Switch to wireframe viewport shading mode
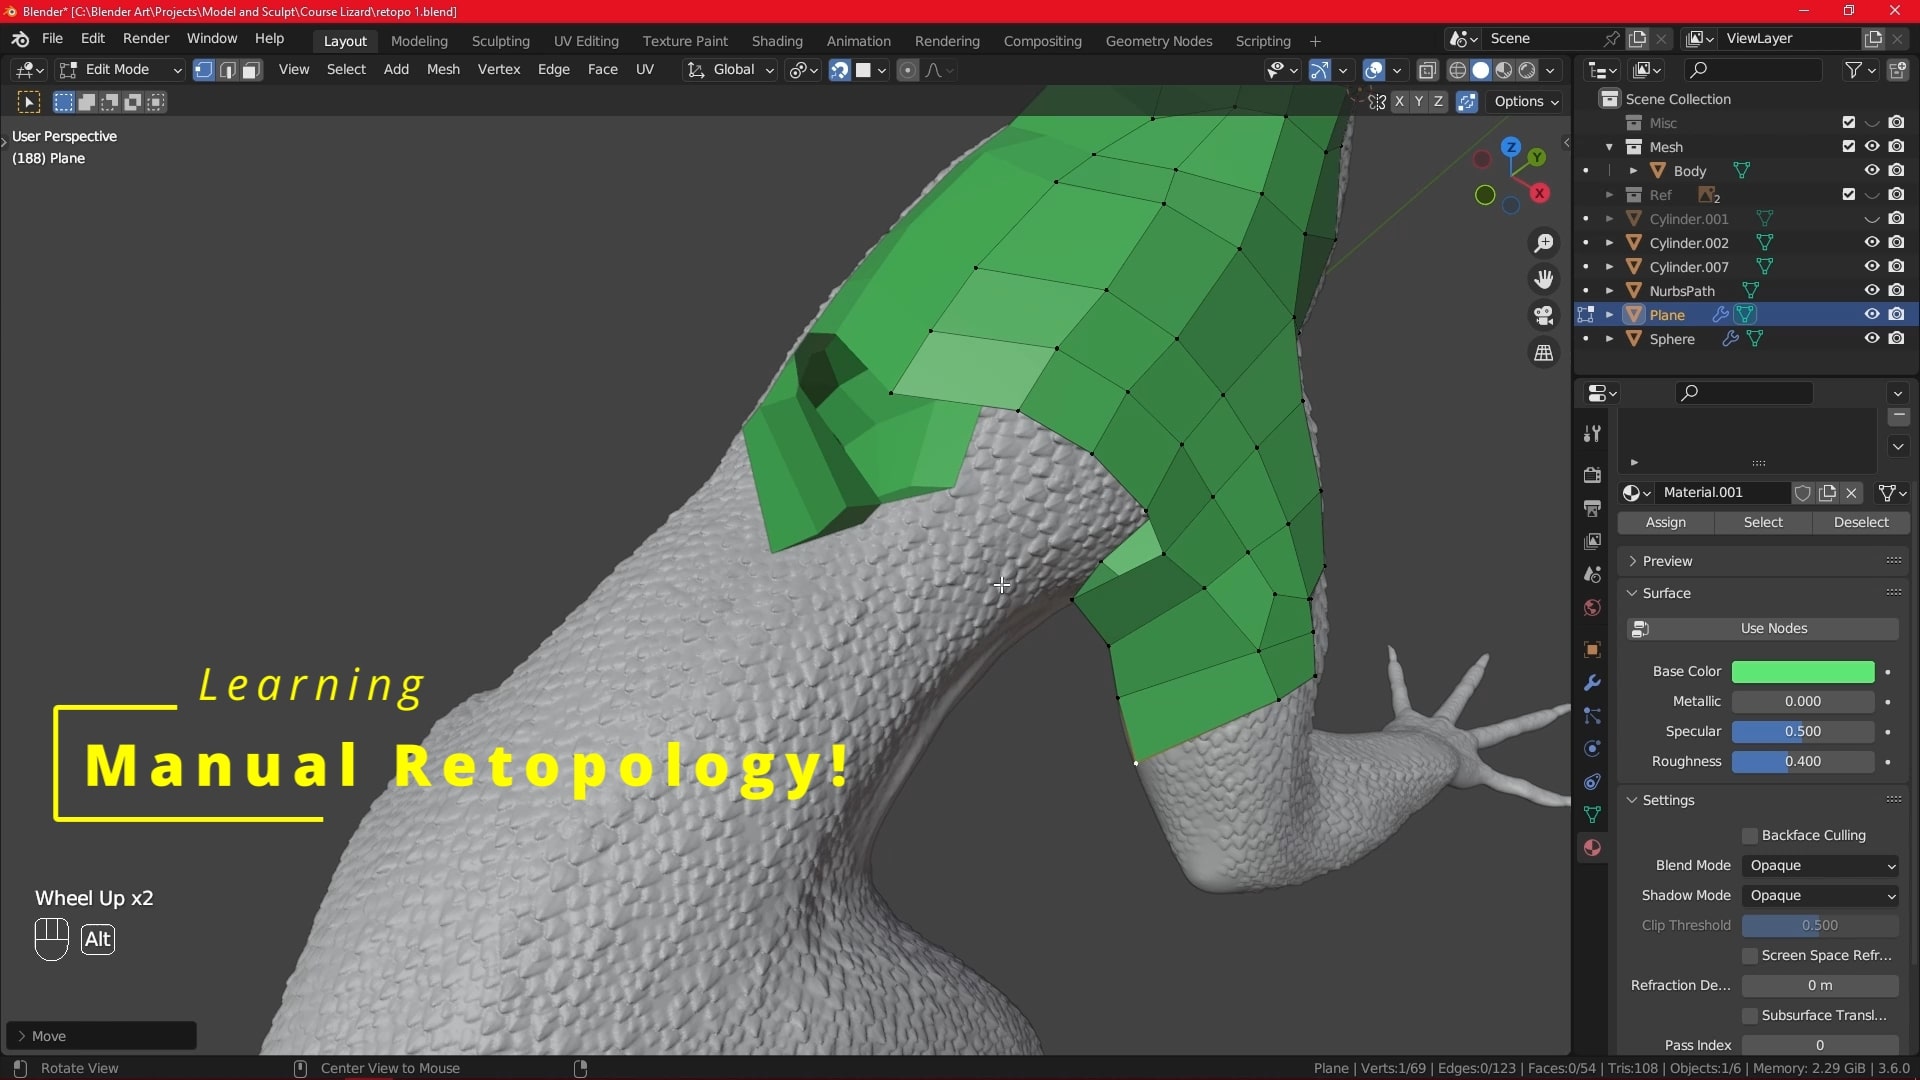 pyautogui.click(x=1457, y=70)
